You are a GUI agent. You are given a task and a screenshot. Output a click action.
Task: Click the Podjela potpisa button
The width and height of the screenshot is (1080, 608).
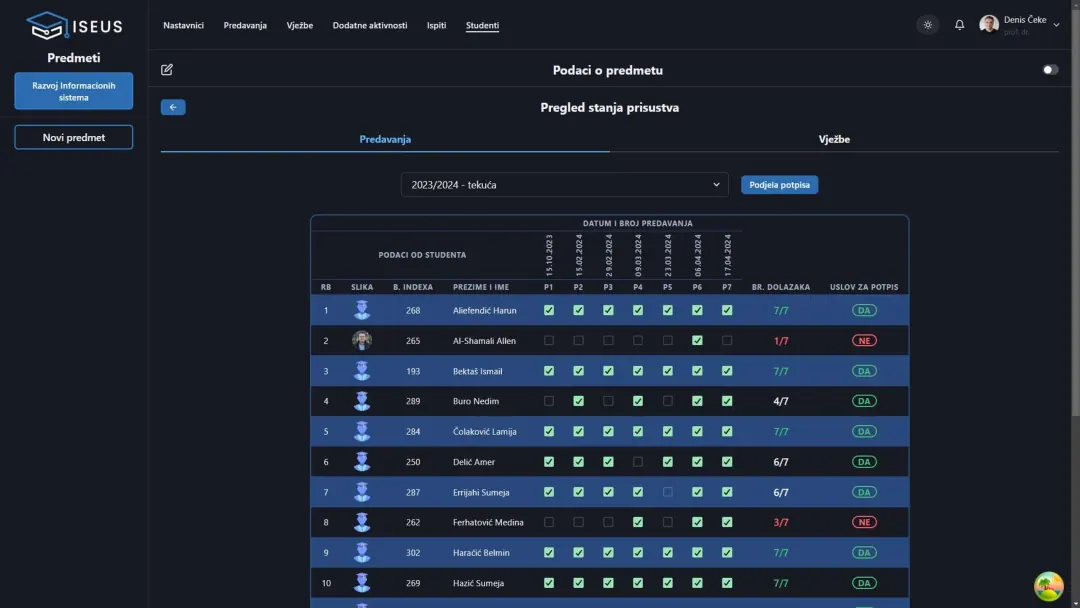point(780,185)
